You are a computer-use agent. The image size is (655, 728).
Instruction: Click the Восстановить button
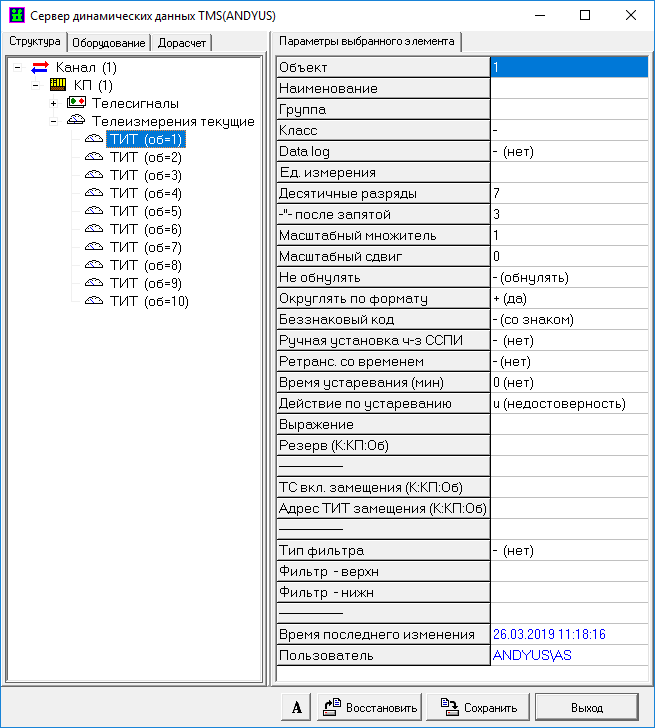pos(371,707)
